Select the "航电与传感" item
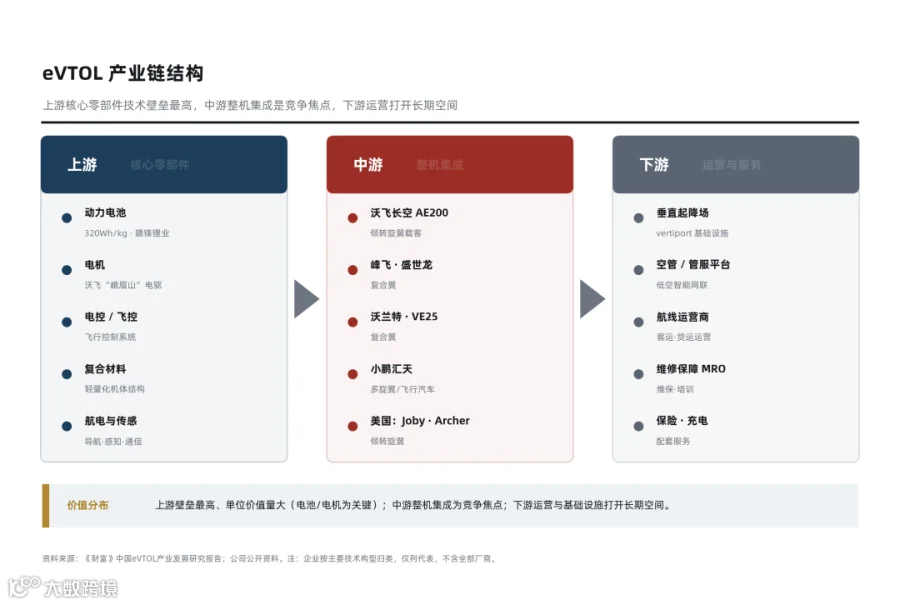This screenshot has height=605, width=900. point(111,421)
